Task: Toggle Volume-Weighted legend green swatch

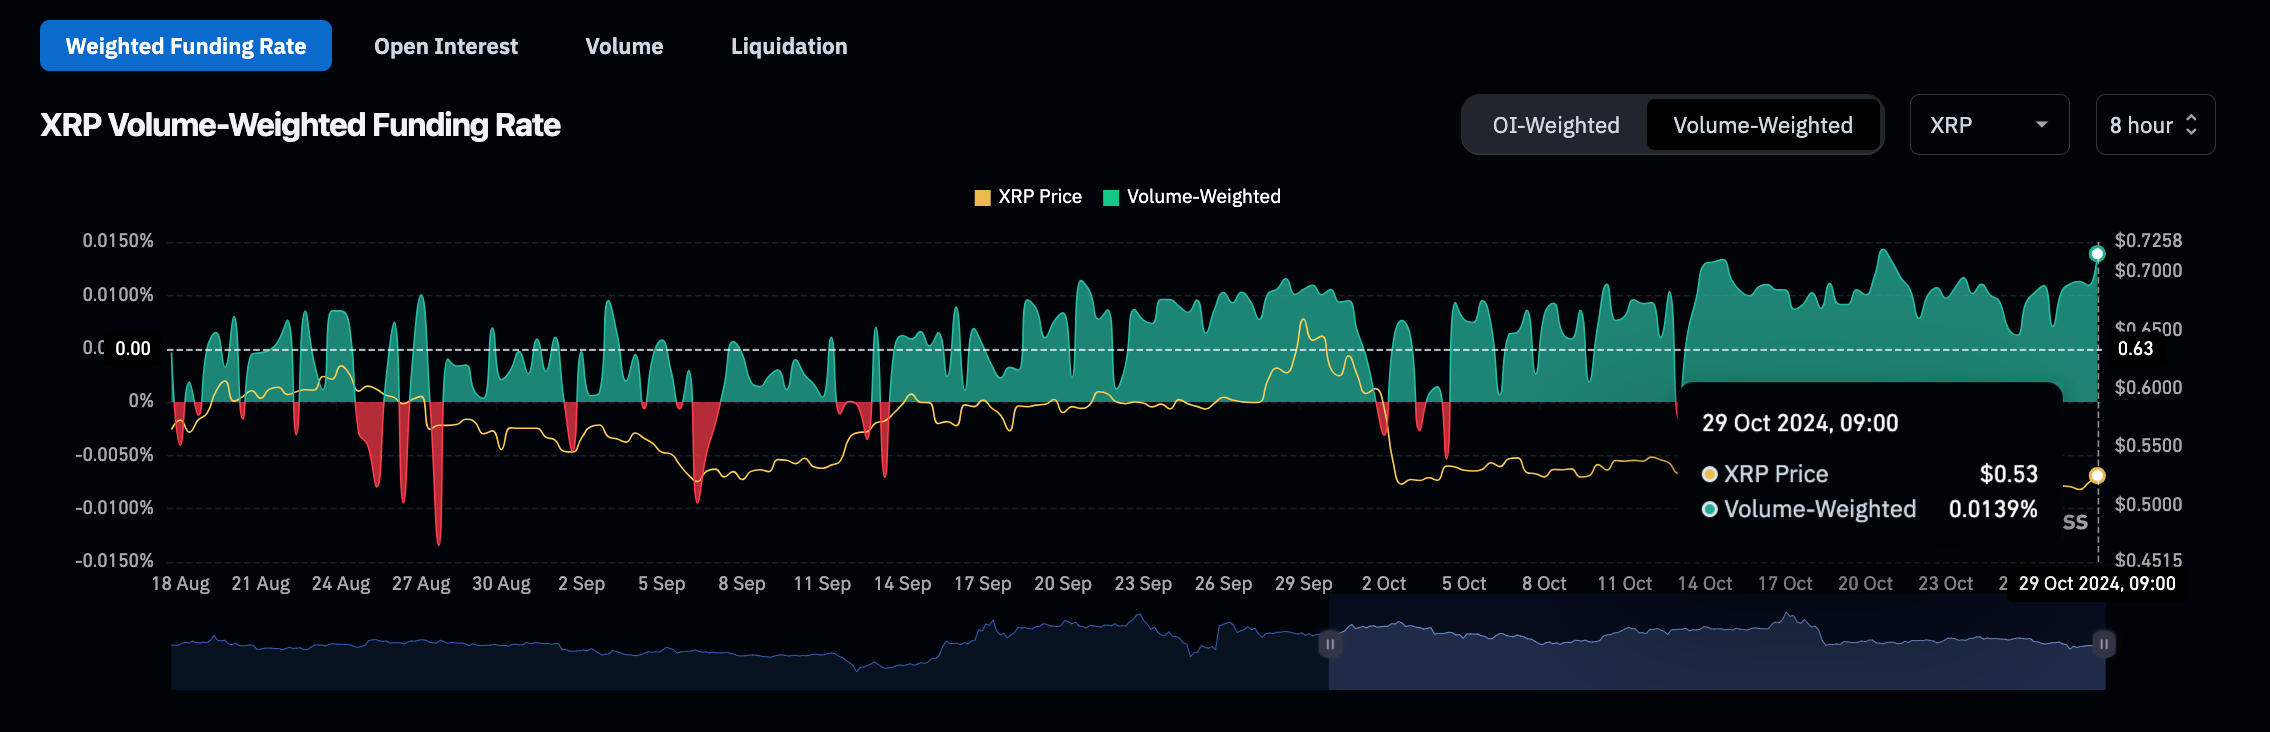Action: (1111, 197)
